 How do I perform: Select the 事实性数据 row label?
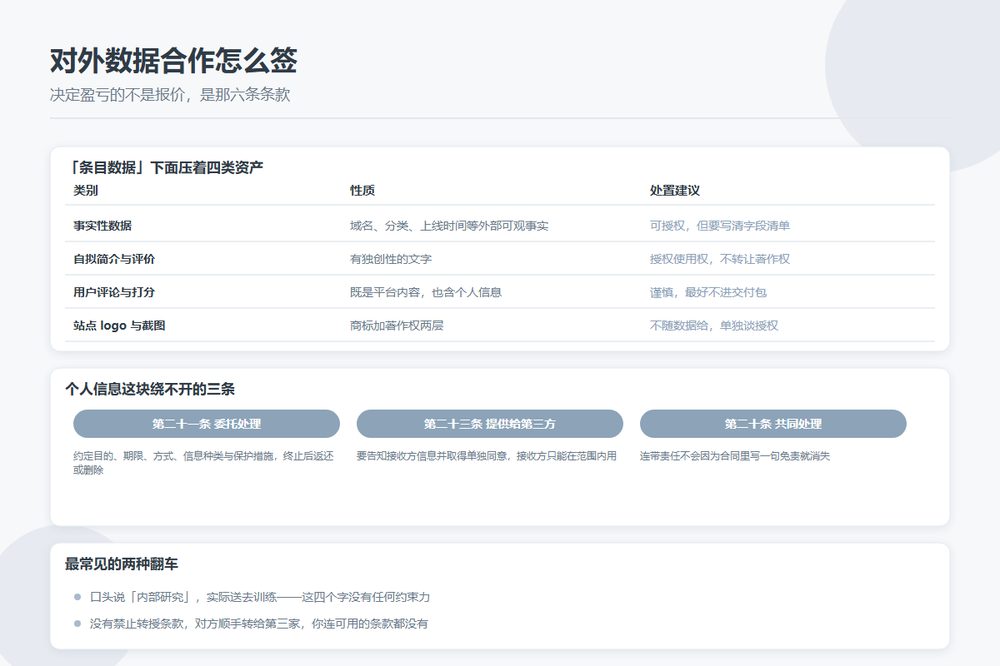(x=102, y=225)
